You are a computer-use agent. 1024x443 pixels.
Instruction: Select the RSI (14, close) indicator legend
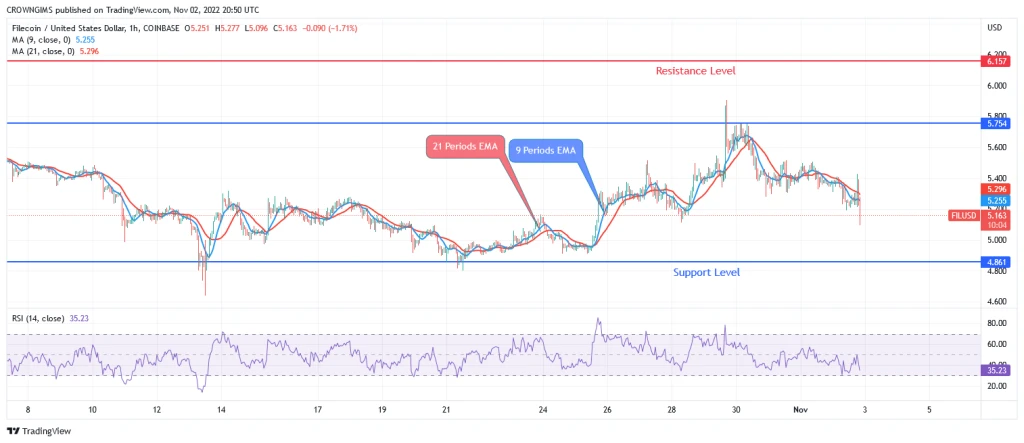(x=50, y=318)
